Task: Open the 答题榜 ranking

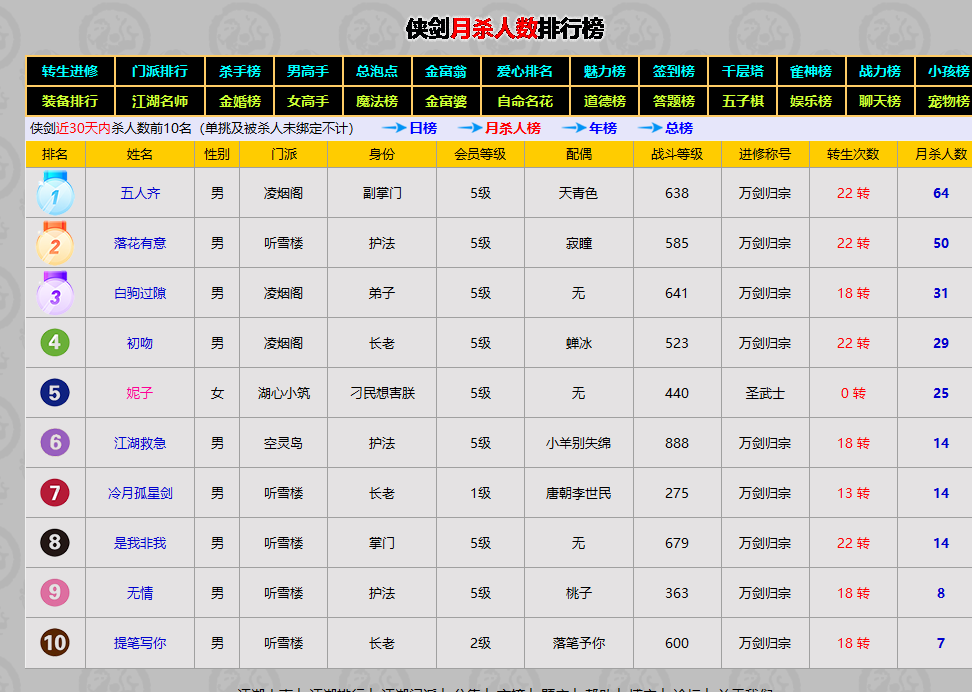Action: pyautogui.click(x=673, y=101)
